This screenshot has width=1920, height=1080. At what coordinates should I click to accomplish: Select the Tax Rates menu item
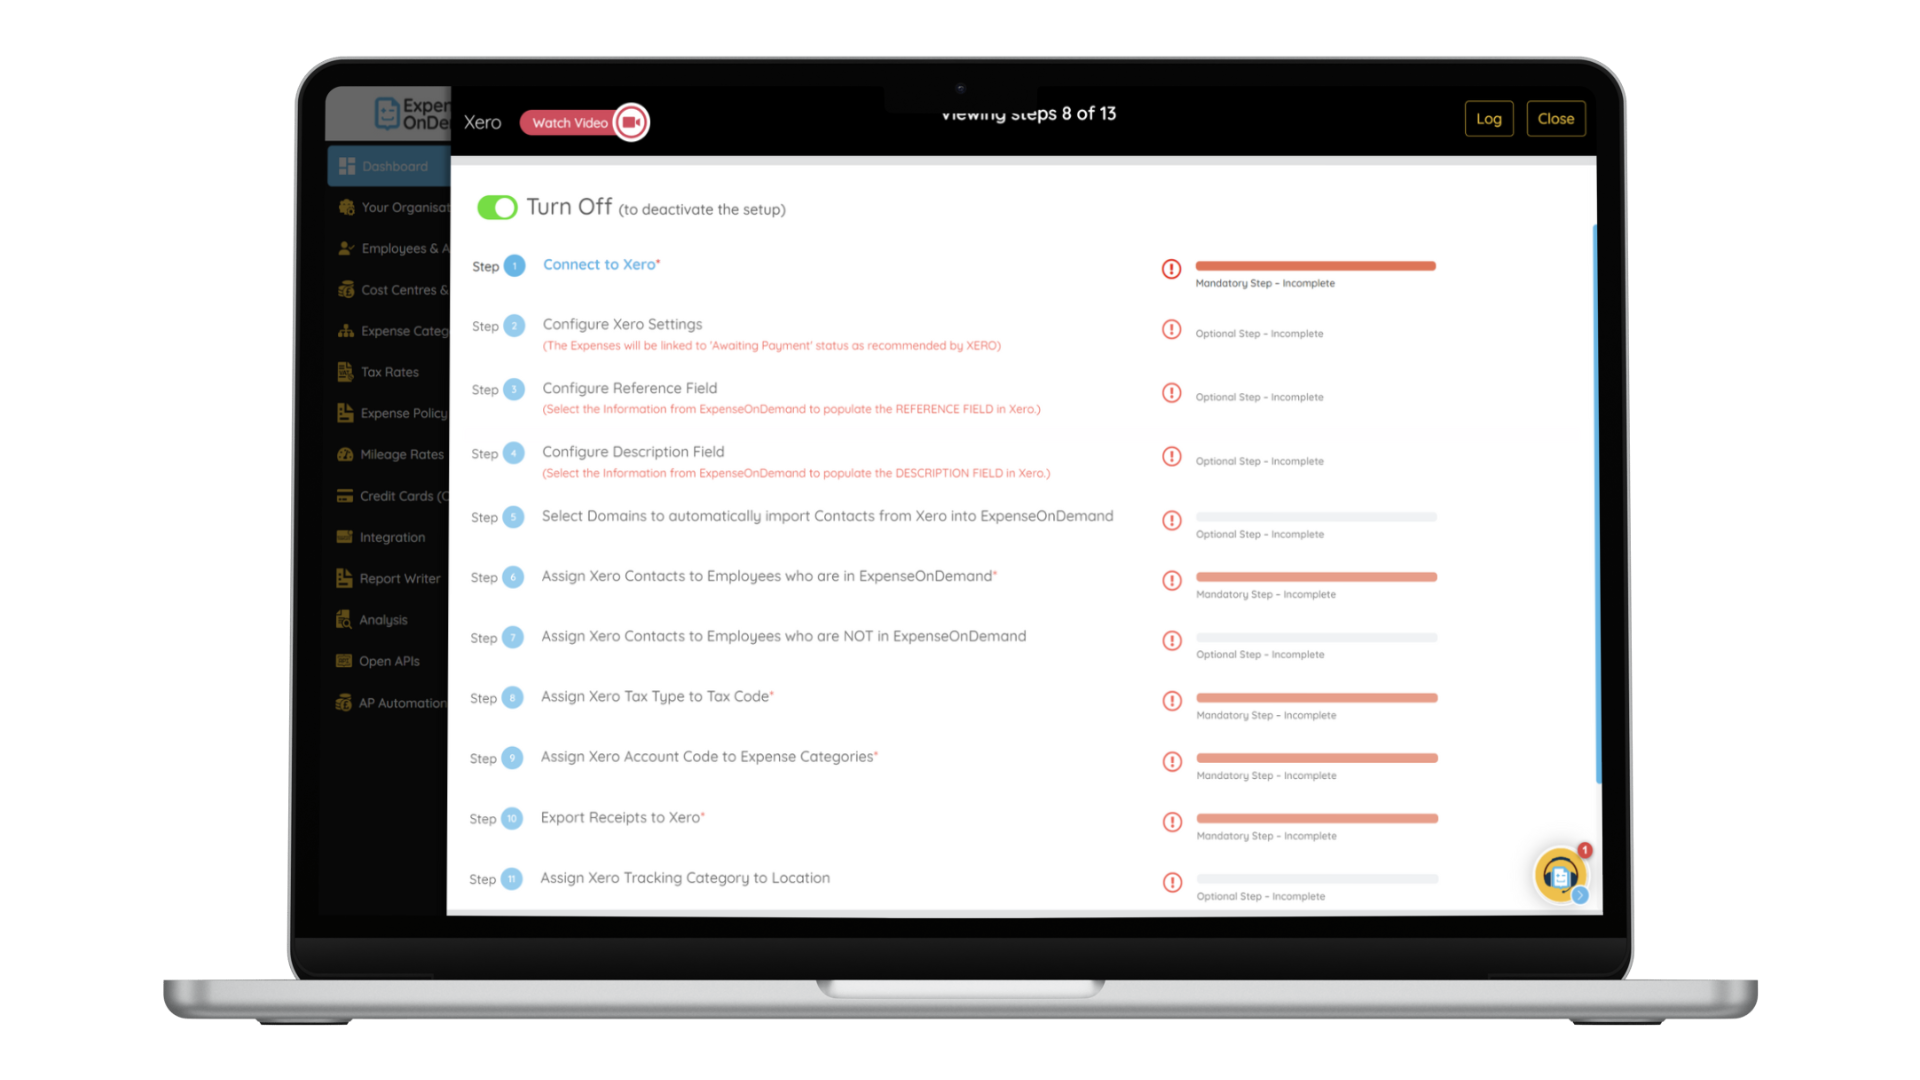tap(388, 371)
